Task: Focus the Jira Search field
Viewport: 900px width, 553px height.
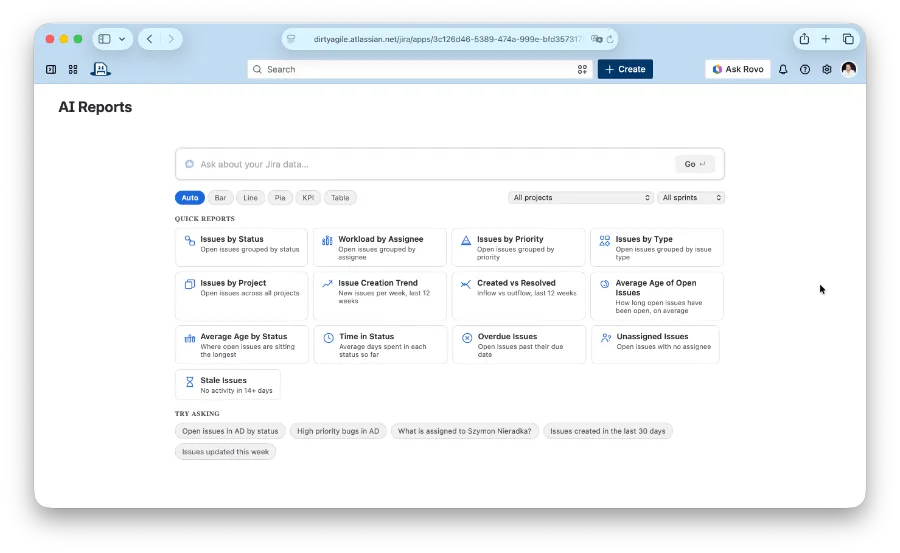Action: point(420,69)
